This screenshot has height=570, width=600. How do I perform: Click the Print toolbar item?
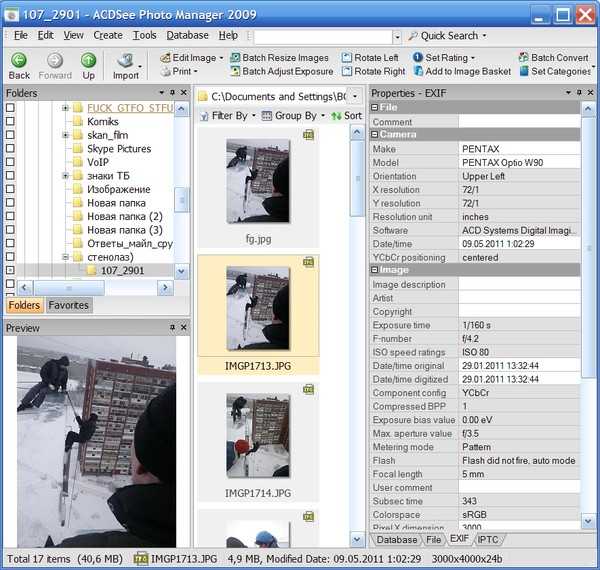coord(179,71)
